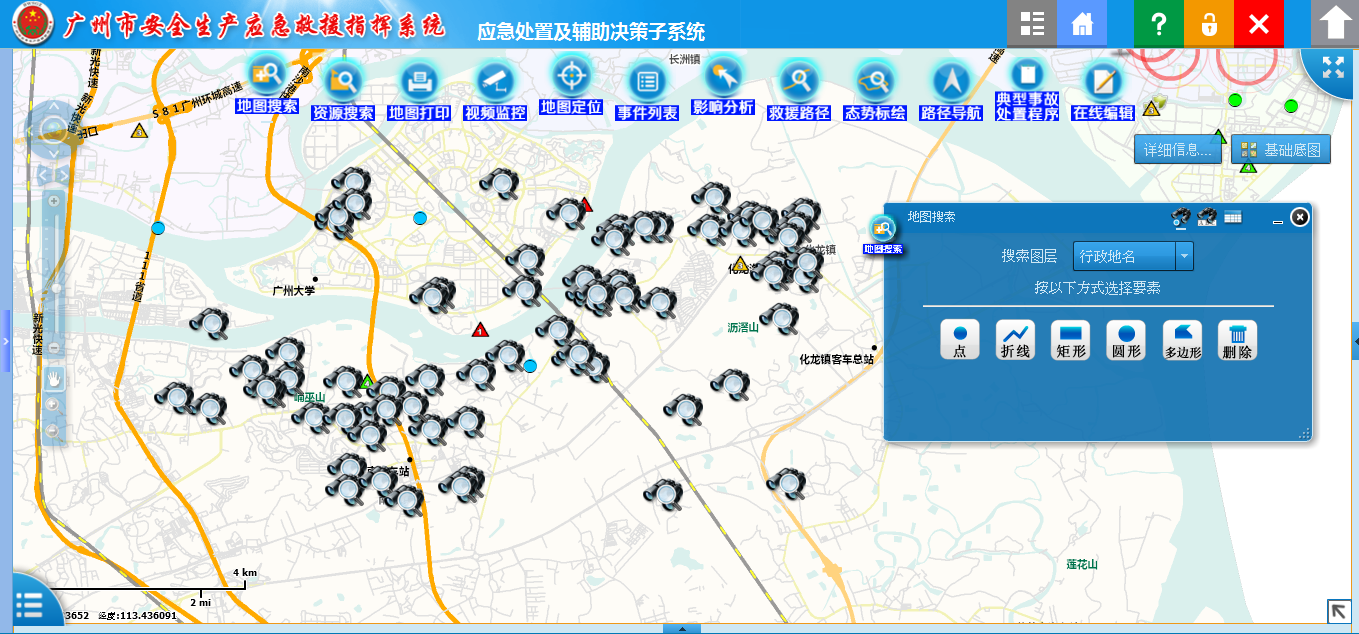Screen dimensions: 1359x634
Task: Click the grid layout icon in the header
Action: tap(1032, 23)
